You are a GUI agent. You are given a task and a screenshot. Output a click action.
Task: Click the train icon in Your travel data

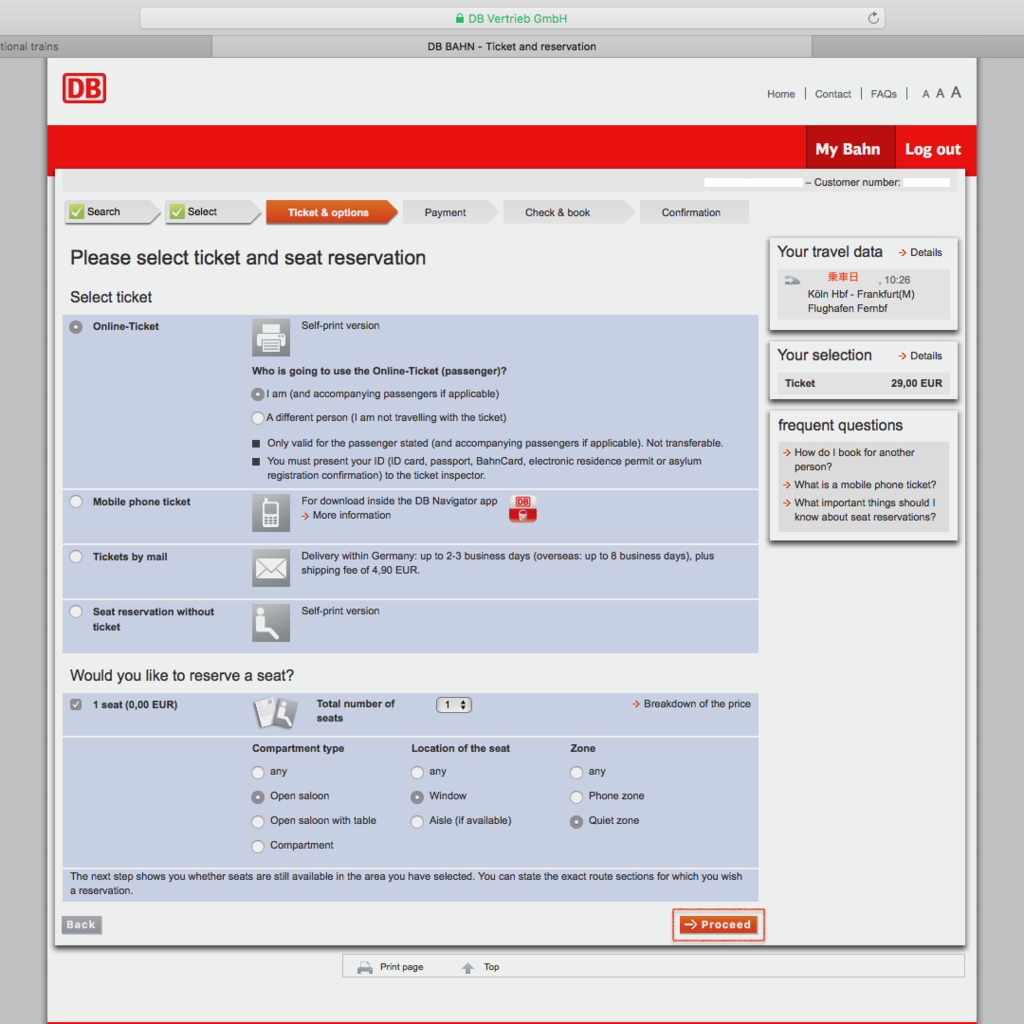pos(792,280)
